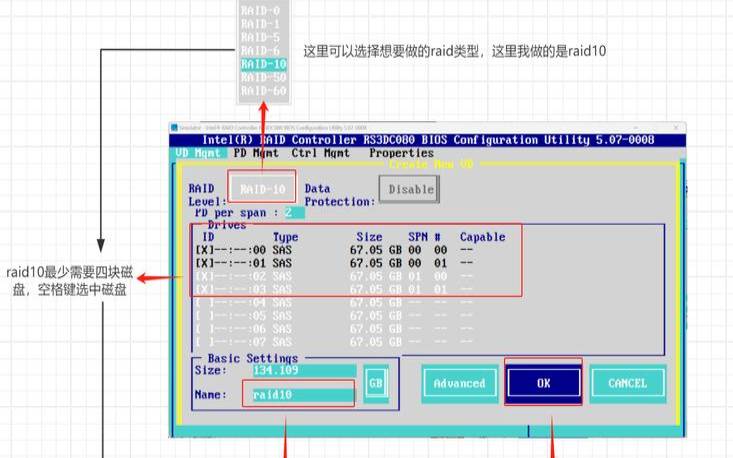Choose RAID-5 in the RAID type list
Screen dimensions: 733x458
click(260, 37)
